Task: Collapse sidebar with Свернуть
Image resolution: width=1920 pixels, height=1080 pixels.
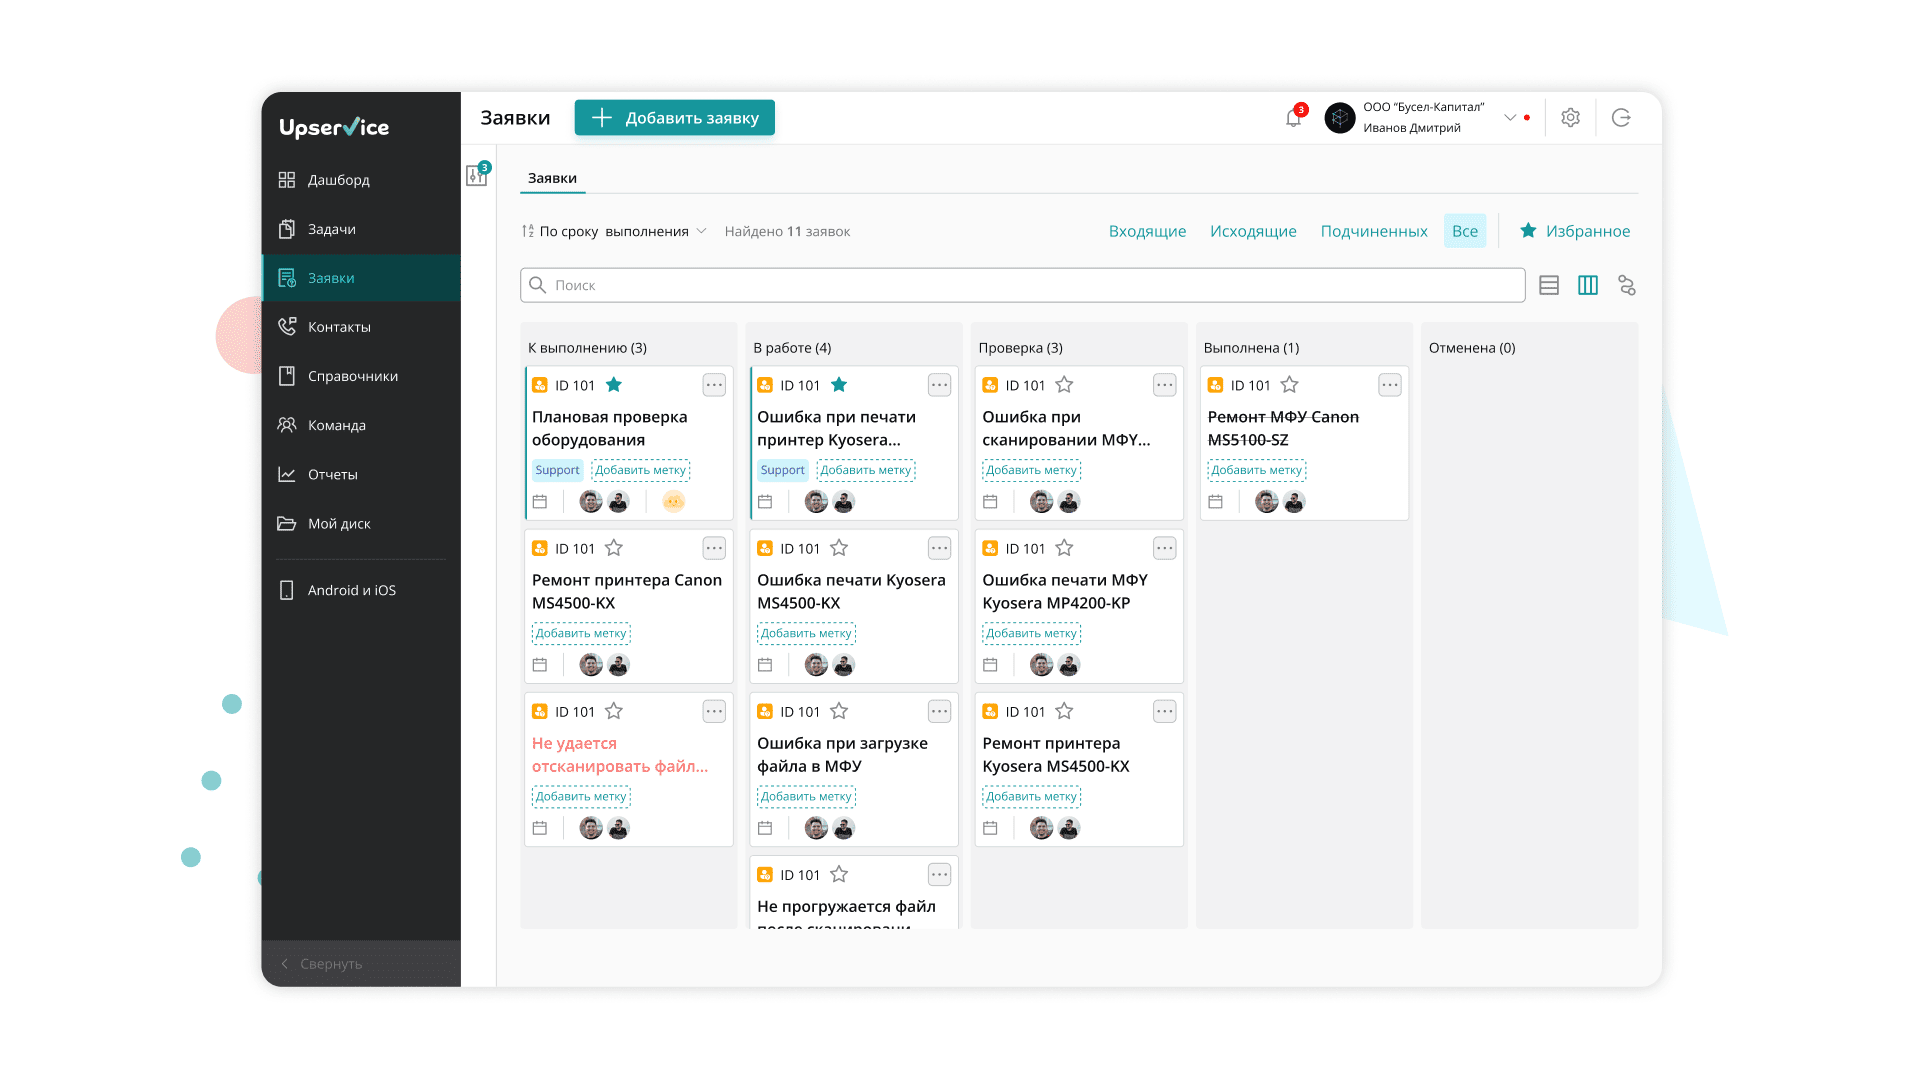Action: coord(361,964)
